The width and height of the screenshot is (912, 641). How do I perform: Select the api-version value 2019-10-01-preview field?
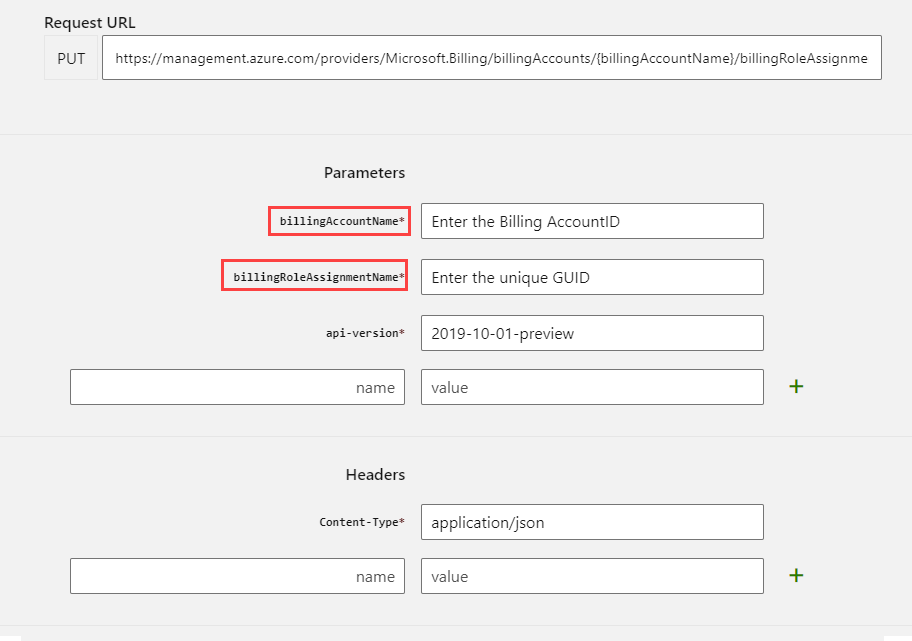coord(591,332)
